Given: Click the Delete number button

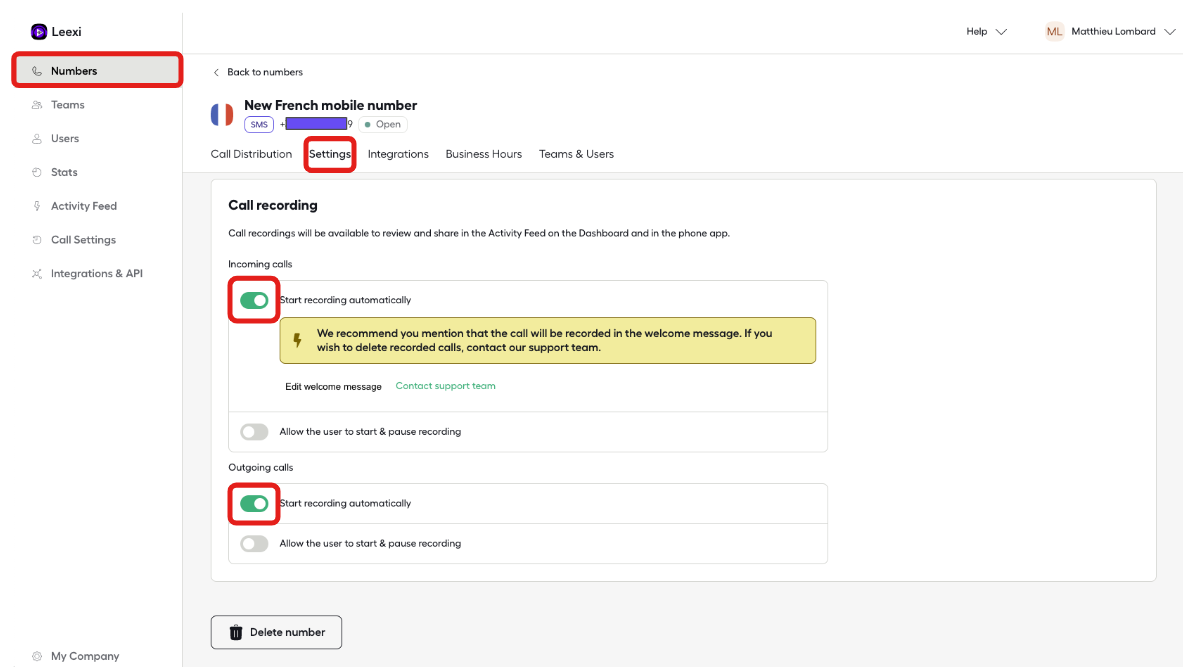Looking at the screenshot, I should [276, 632].
